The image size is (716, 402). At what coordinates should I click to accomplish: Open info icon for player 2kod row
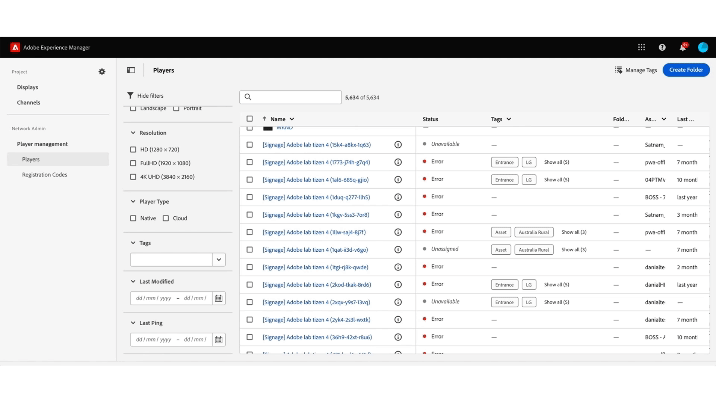[398, 285]
